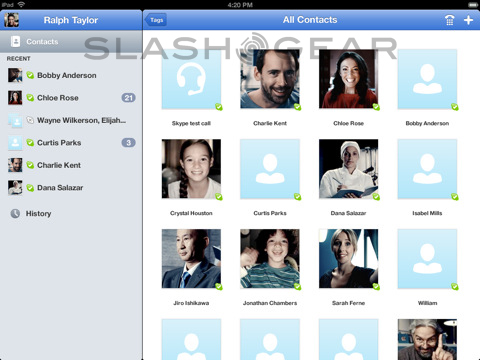
Task: Tap the plus add contact icon
Action: click(468, 20)
